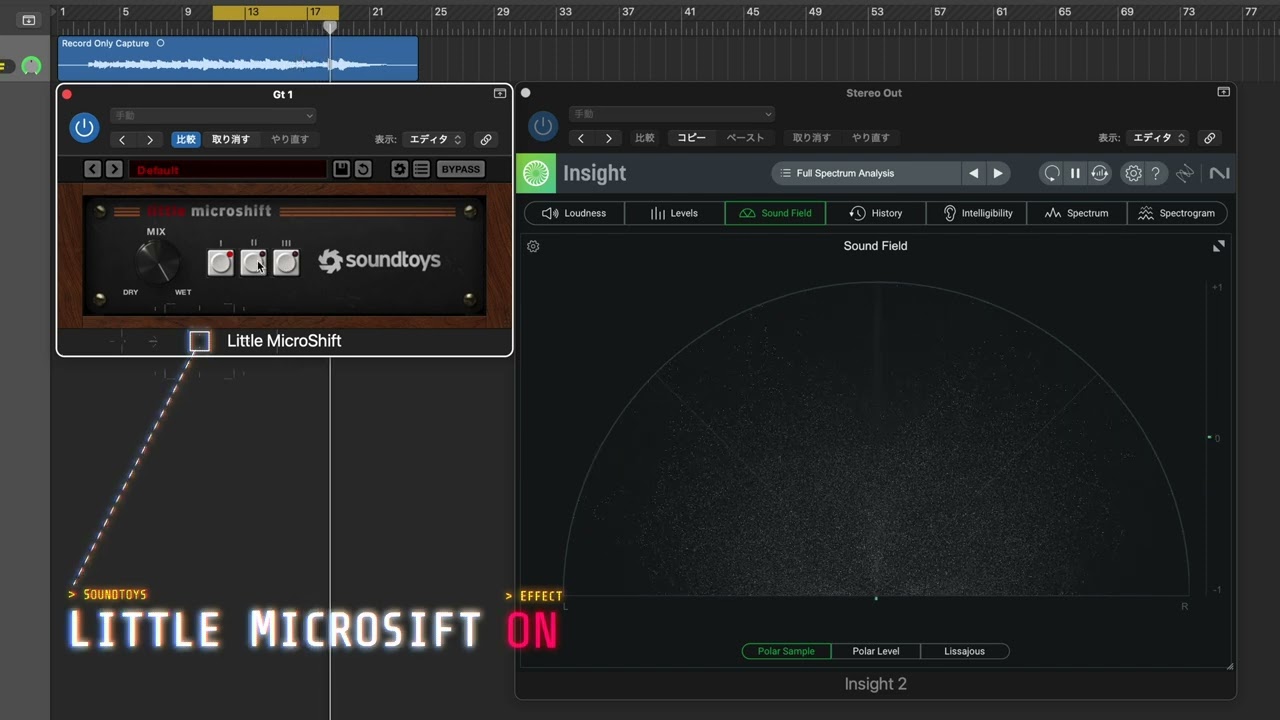Open Insight help question mark
The image size is (1280, 720).
click(x=1155, y=173)
